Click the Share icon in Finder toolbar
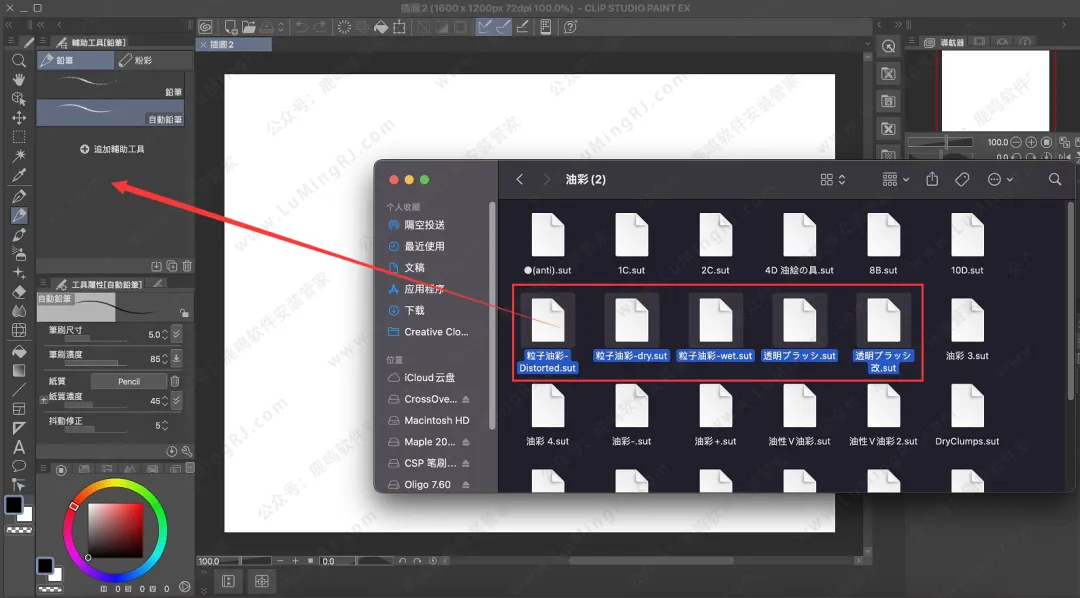This screenshot has width=1080, height=598. [x=932, y=179]
